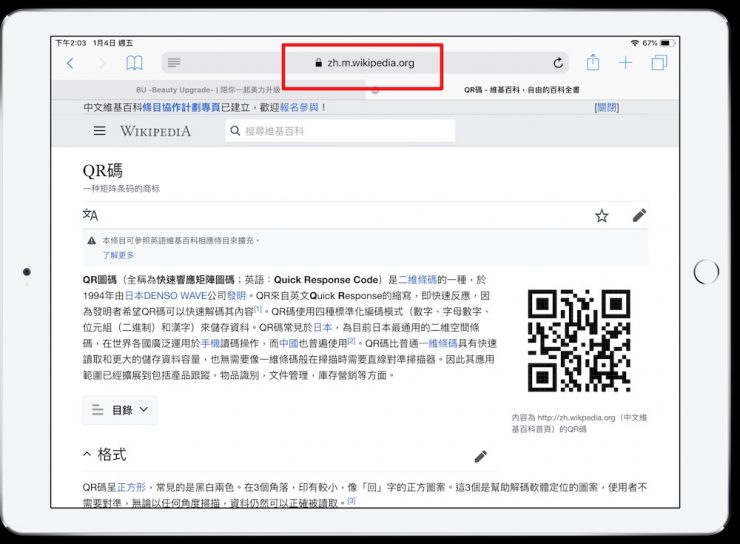This screenshot has height=544, width=740.
Task: Open Wikipedia hamburger main menu
Action: pos(99,131)
